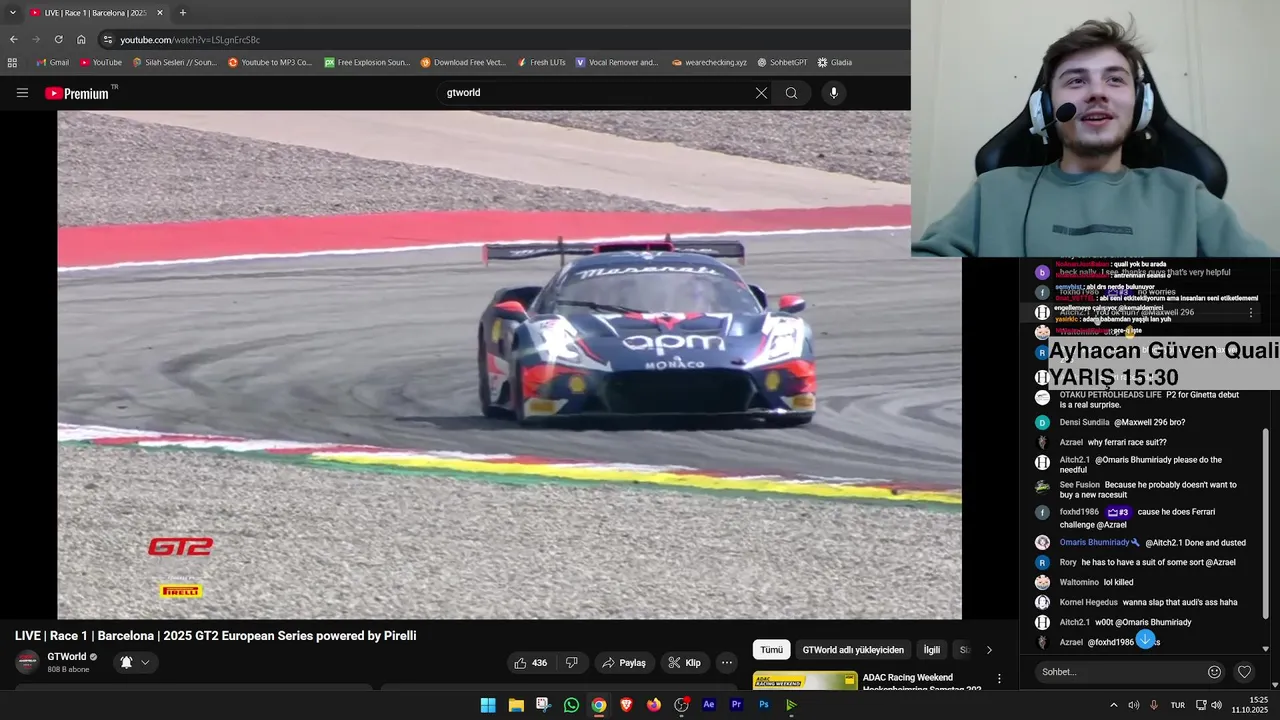Open Windows Start menu

tap(487, 705)
